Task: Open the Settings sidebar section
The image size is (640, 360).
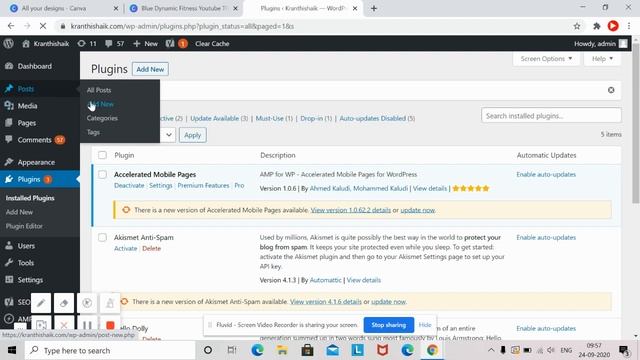Action: tap(30, 280)
